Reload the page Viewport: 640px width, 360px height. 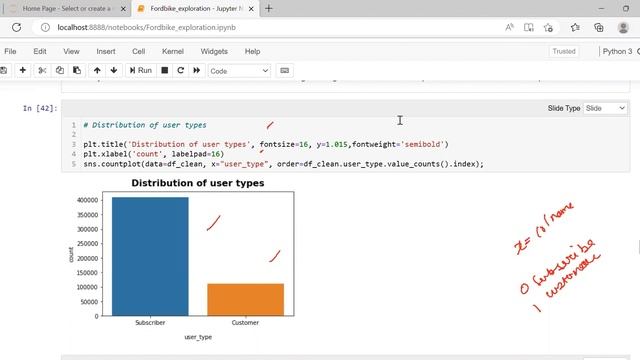tap(16, 27)
